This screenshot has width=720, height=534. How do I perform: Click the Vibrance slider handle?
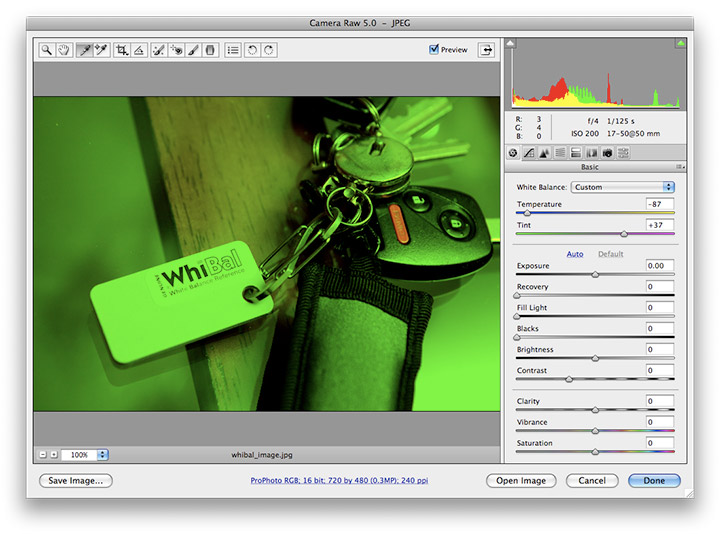(x=595, y=431)
